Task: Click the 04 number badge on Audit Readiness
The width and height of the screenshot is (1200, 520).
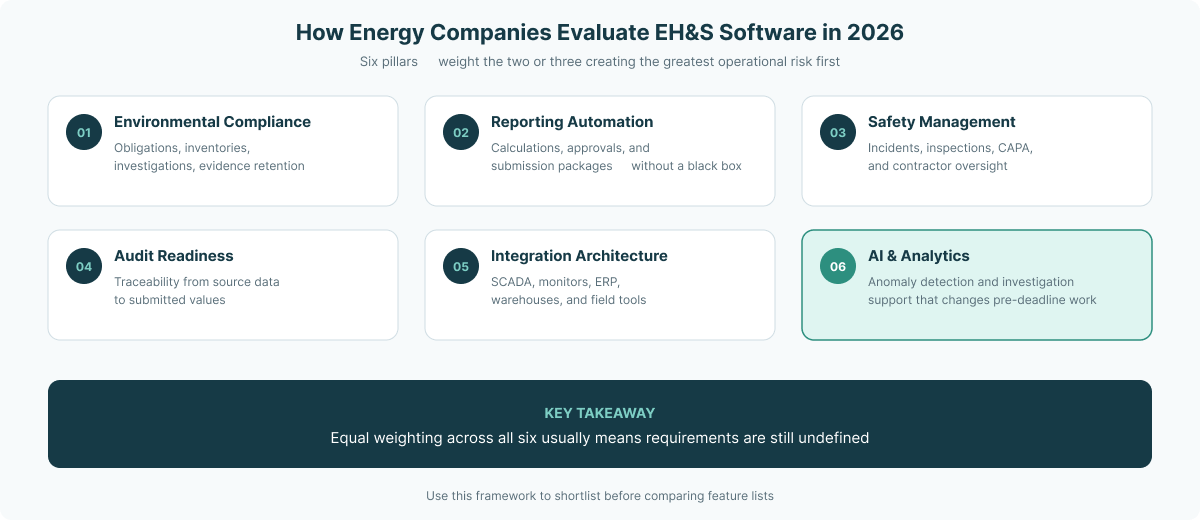Action: [84, 266]
